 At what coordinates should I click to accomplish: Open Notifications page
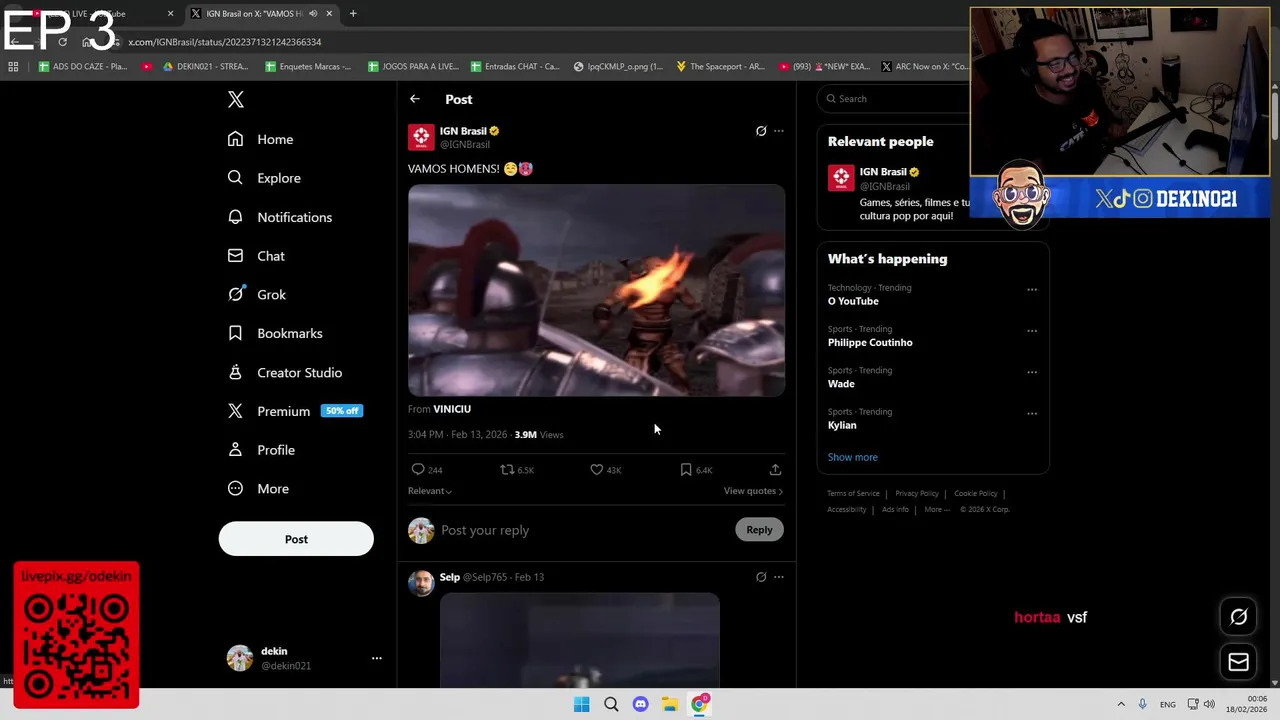279,217
